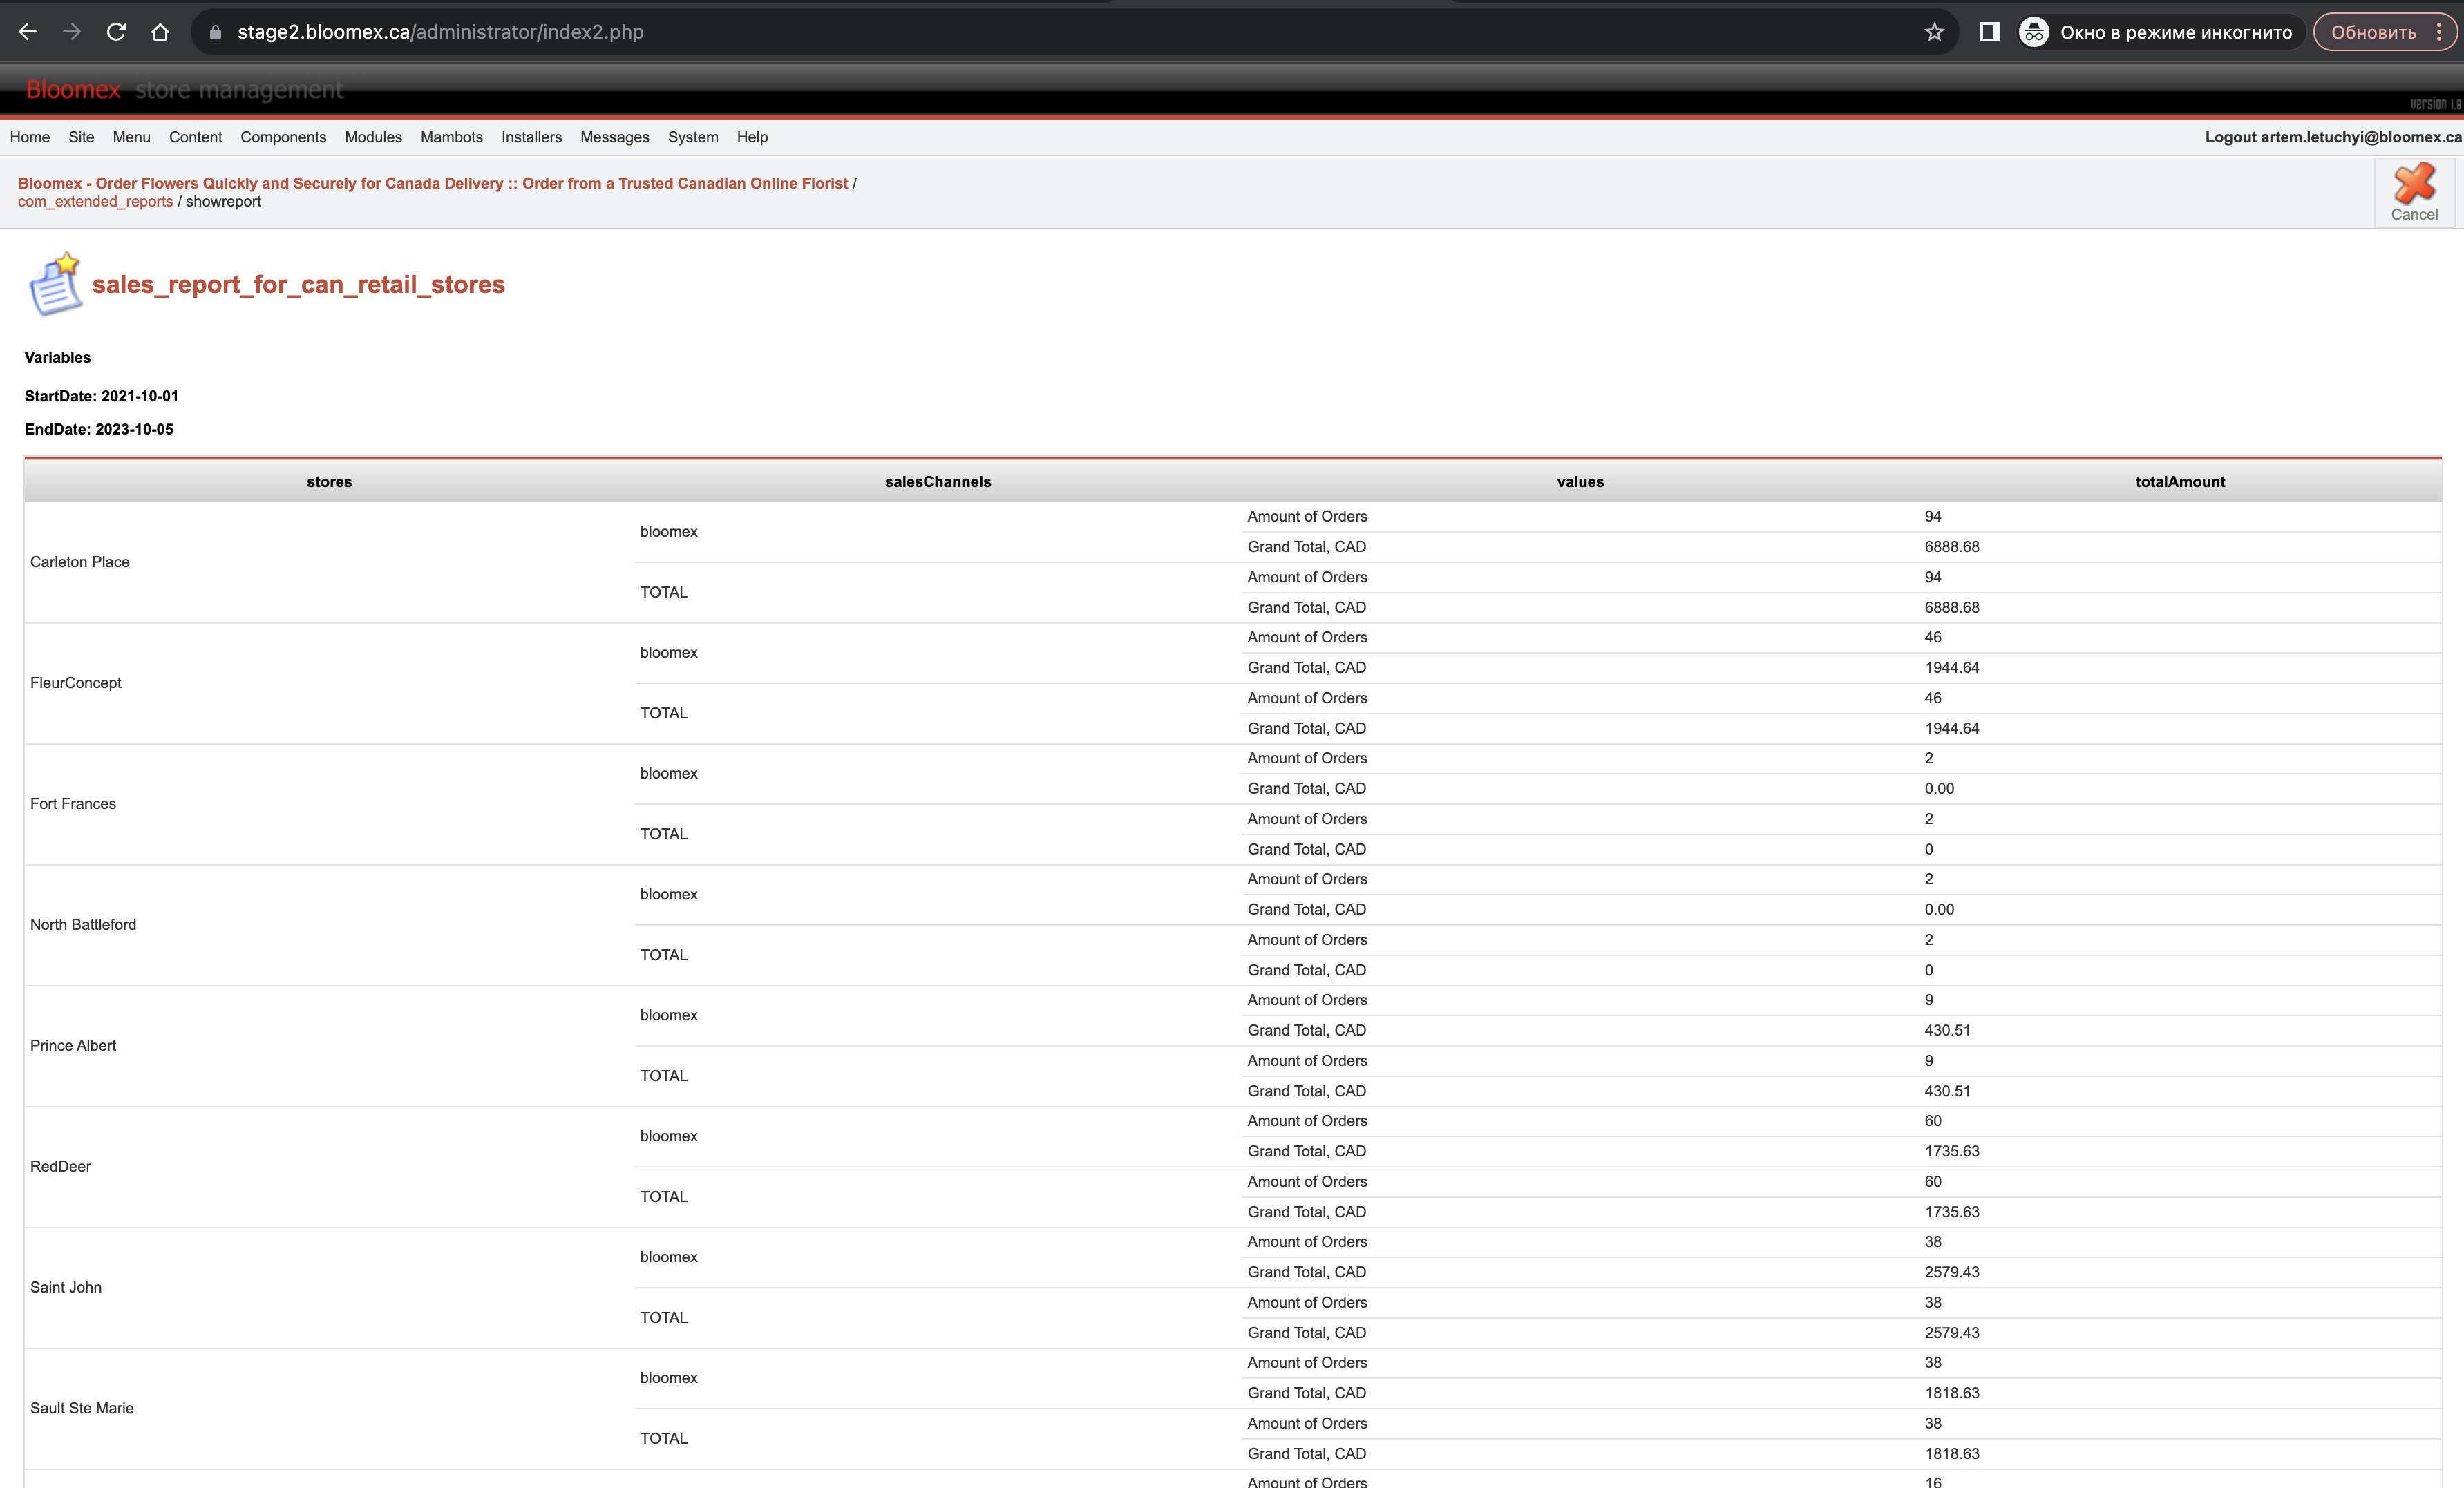
Task: Reload the page with refresh icon
Action: click(116, 32)
